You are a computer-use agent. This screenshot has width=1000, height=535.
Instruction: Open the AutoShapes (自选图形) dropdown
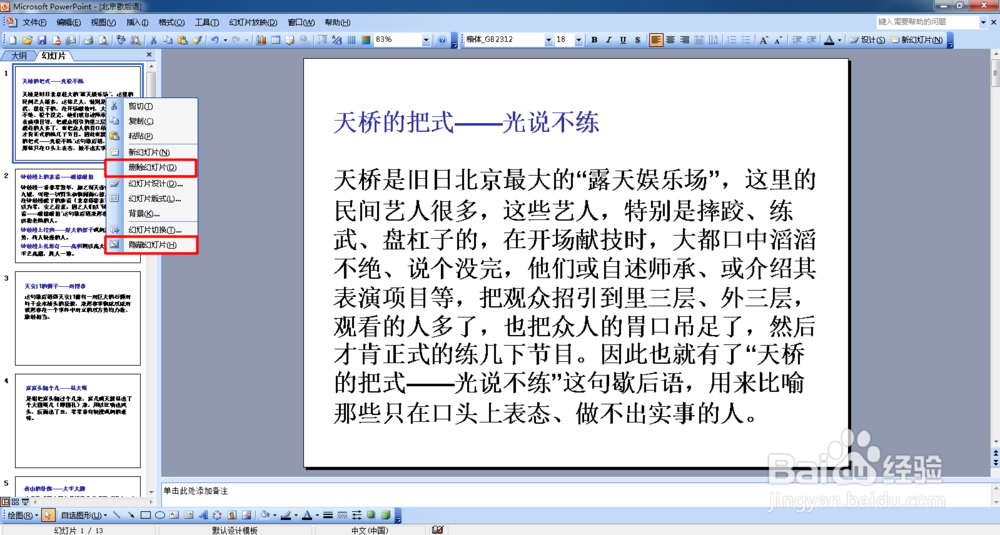(x=84, y=515)
